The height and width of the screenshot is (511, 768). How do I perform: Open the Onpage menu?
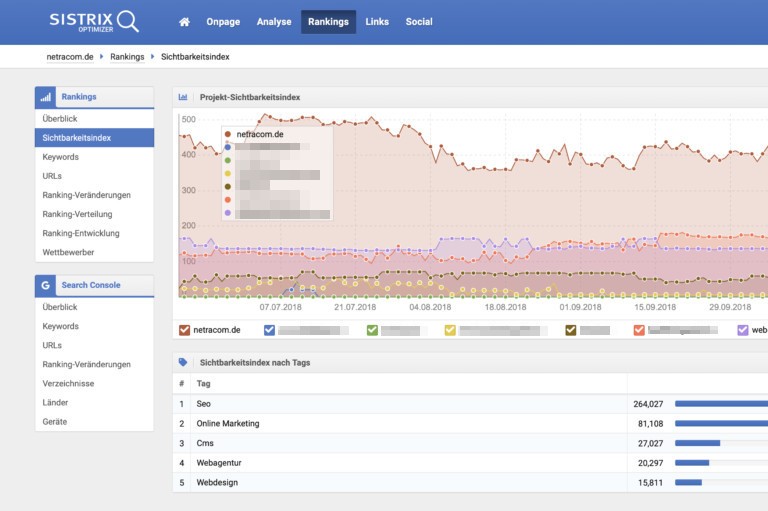point(223,22)
